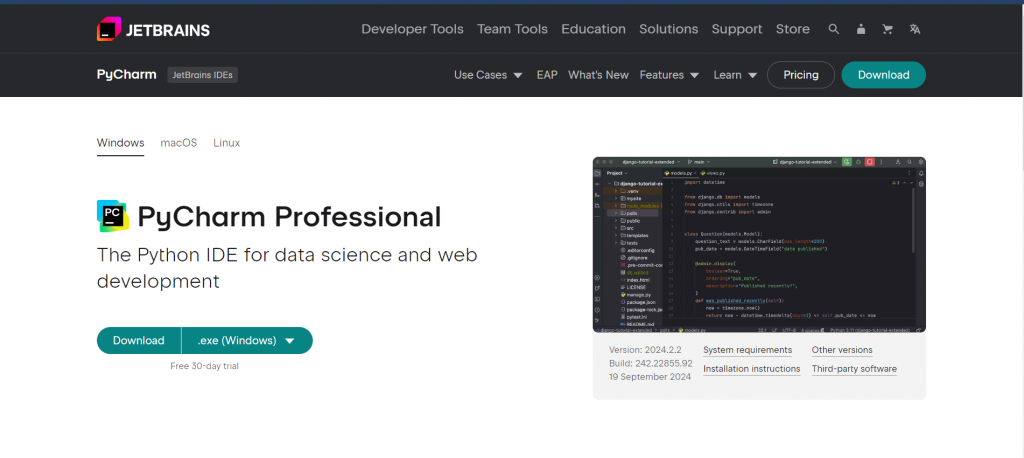Click the Free 30-day trial text
This screenshot has width=1024, height=458.
204,366
